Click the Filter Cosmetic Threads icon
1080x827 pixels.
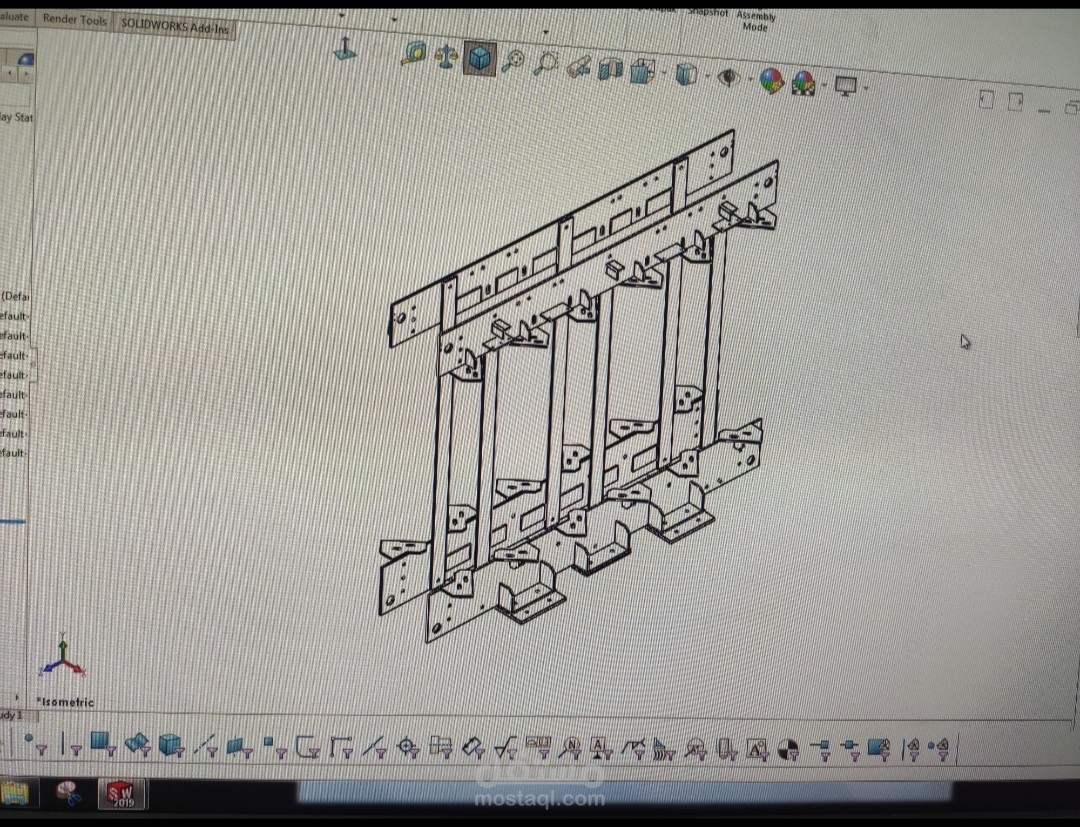point(727,749)
